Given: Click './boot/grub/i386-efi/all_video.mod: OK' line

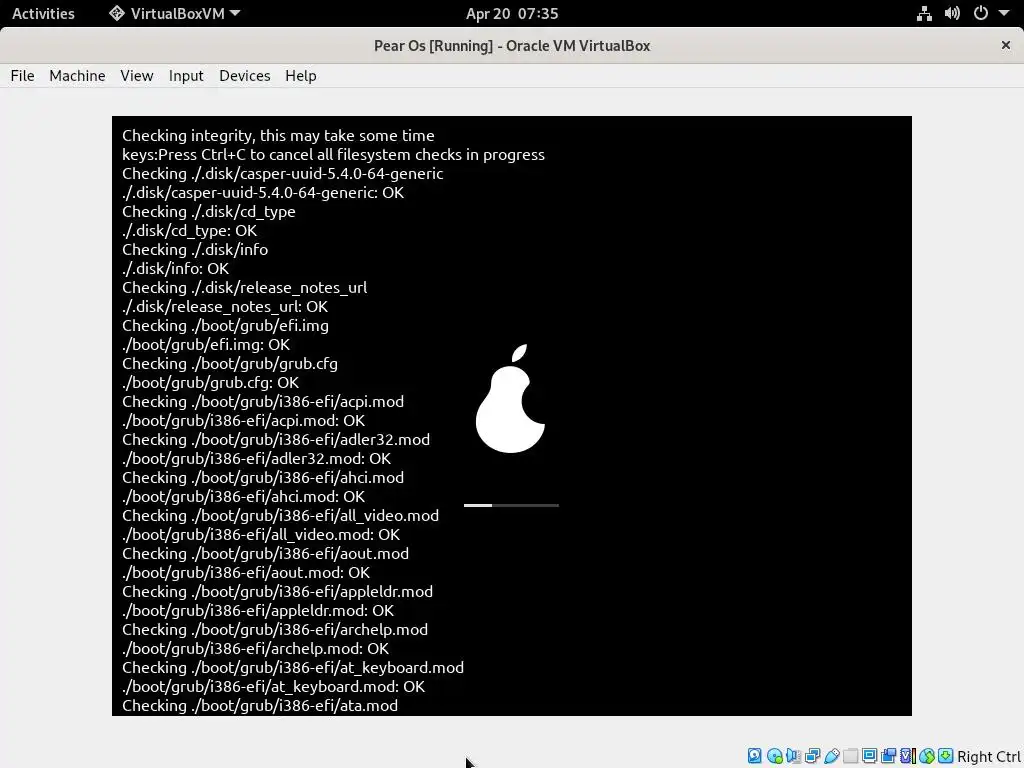Looking at the screenshot, I should 261,534.
